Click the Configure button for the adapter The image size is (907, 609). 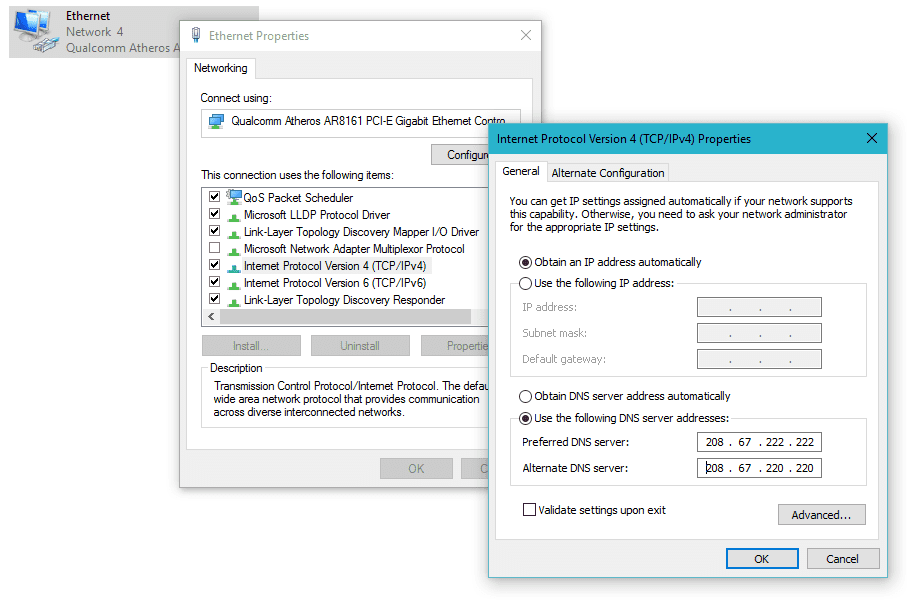460,155
